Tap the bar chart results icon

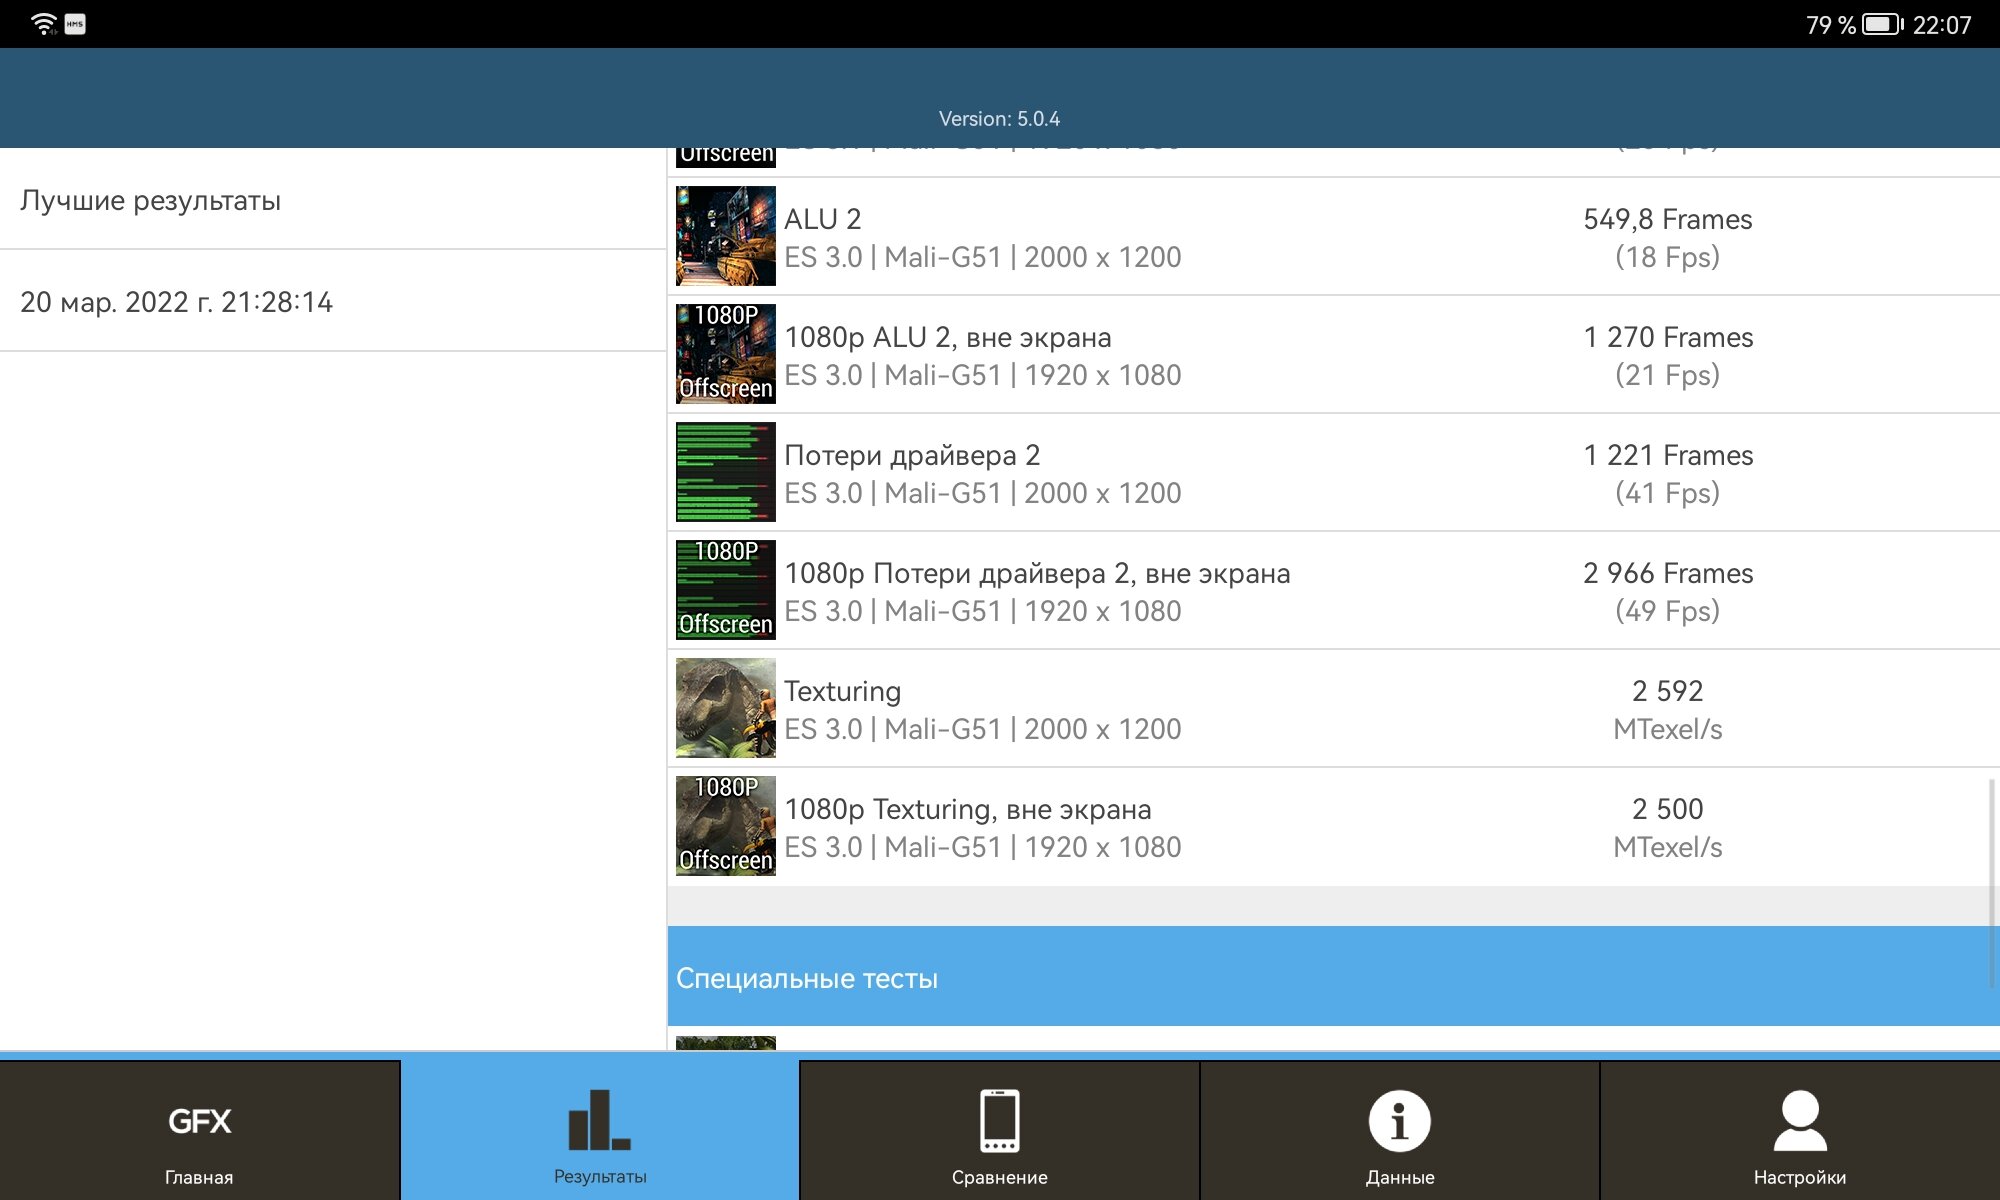point(600,1120)
